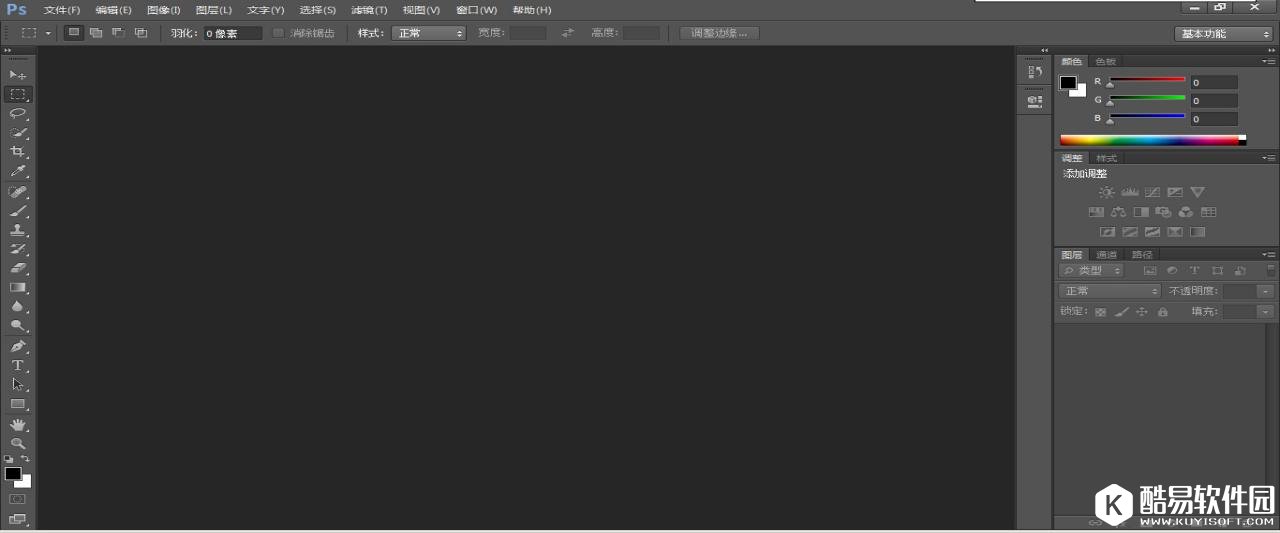Click the 调整边缘... button
Viewport: 1280px width, 533px height.
click(x=719, y=33)
